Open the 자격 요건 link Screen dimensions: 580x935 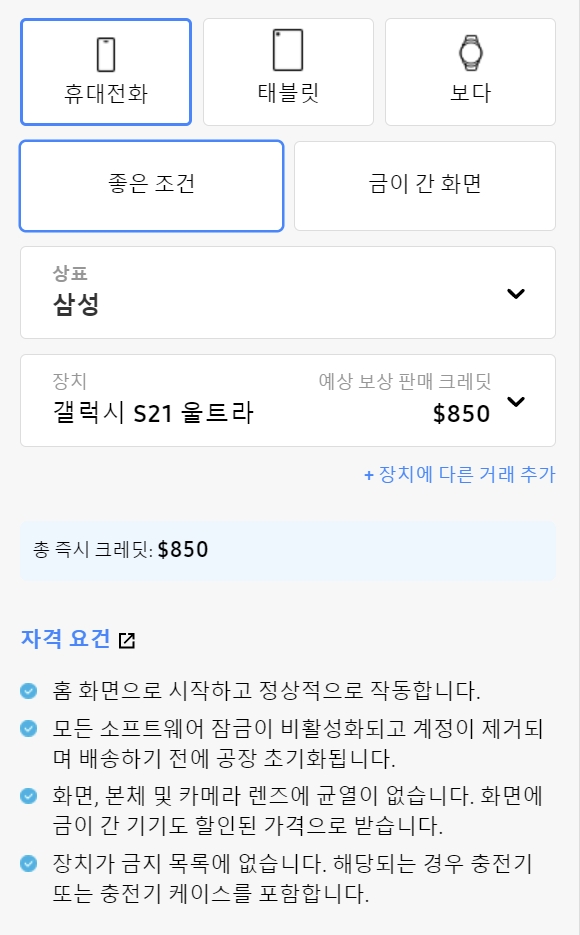tap(66, 639)
